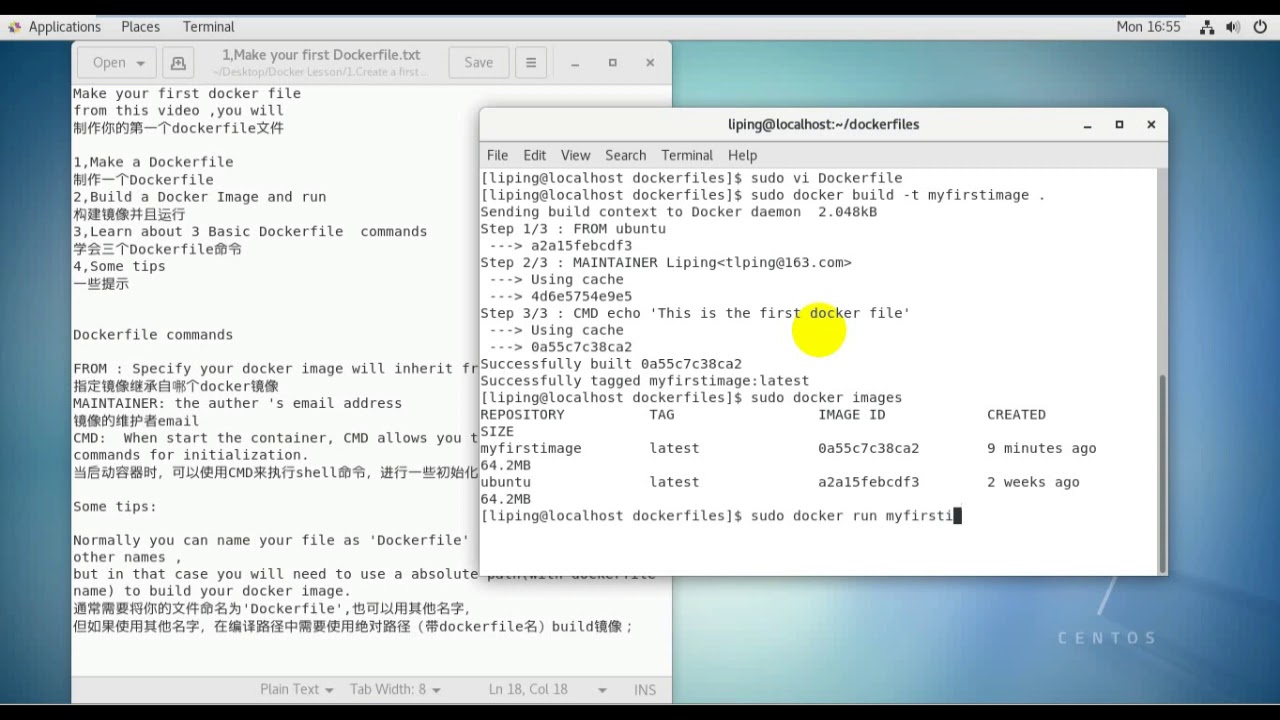Maximize the gedit window
This screenshot has width=1280, height=720.
[x=612, y=63]
